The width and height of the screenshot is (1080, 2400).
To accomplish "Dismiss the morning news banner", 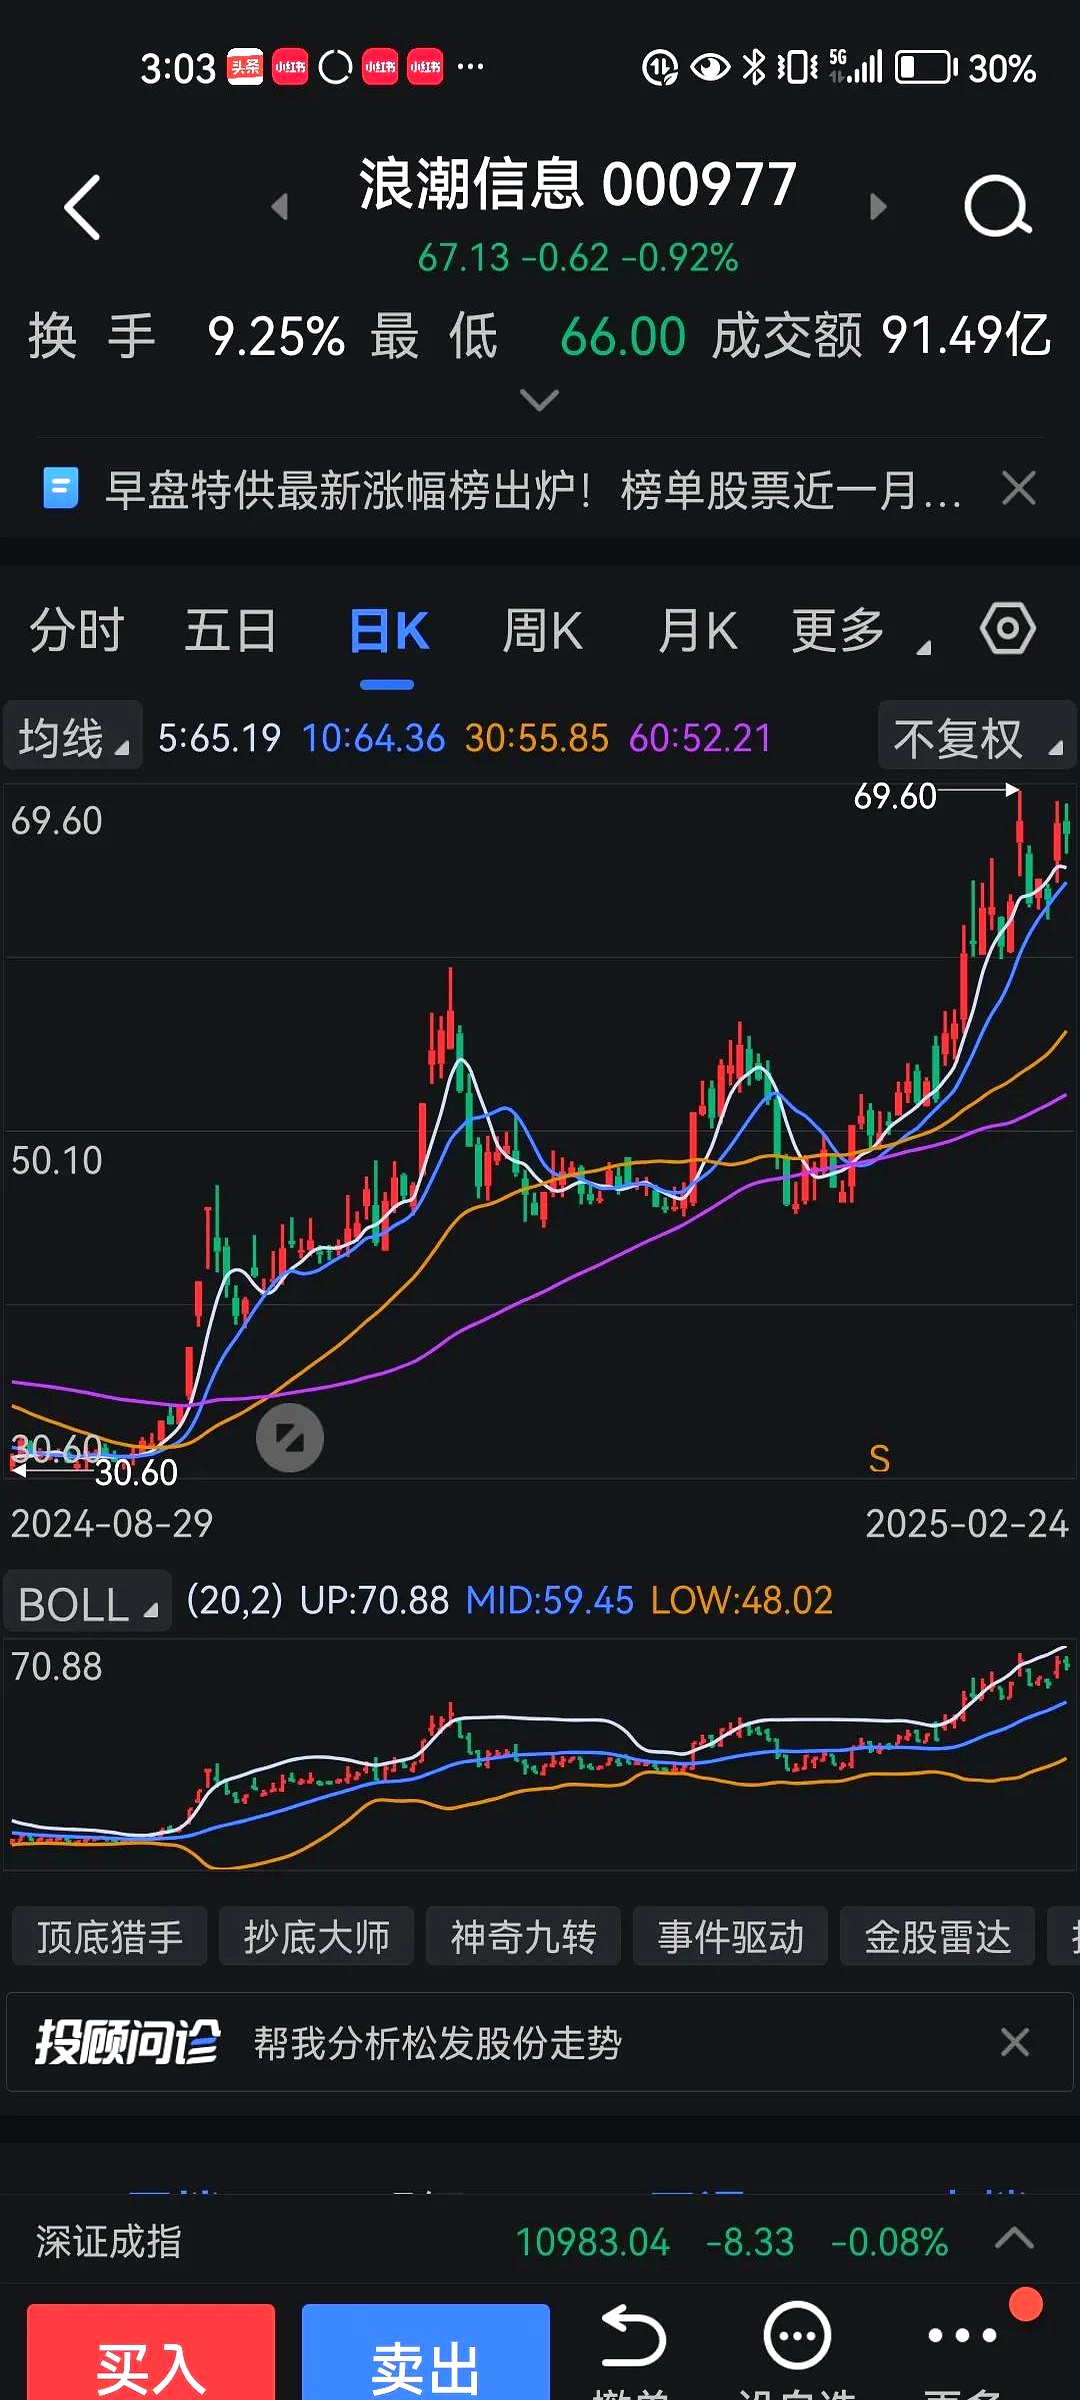I will point(1018,489).
